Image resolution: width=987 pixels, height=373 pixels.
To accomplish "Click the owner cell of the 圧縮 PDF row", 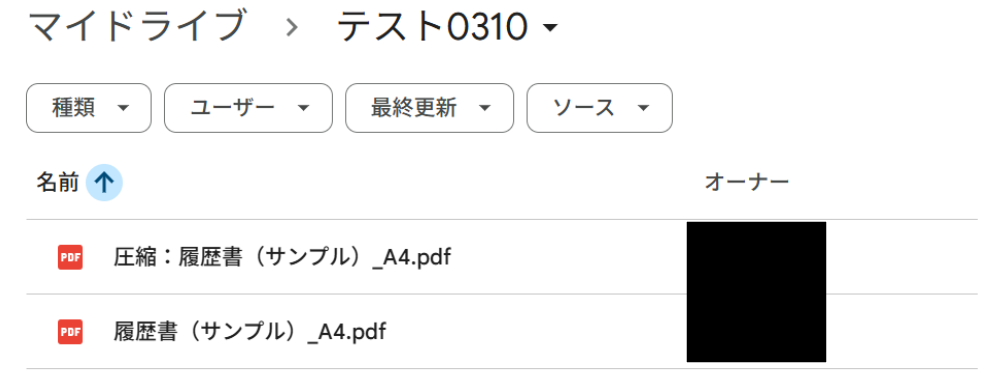I will [x=756, y=257].
